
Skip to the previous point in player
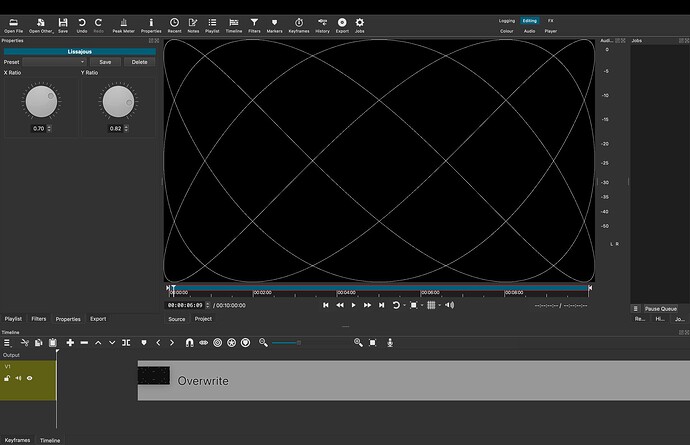tap(326, 305)
